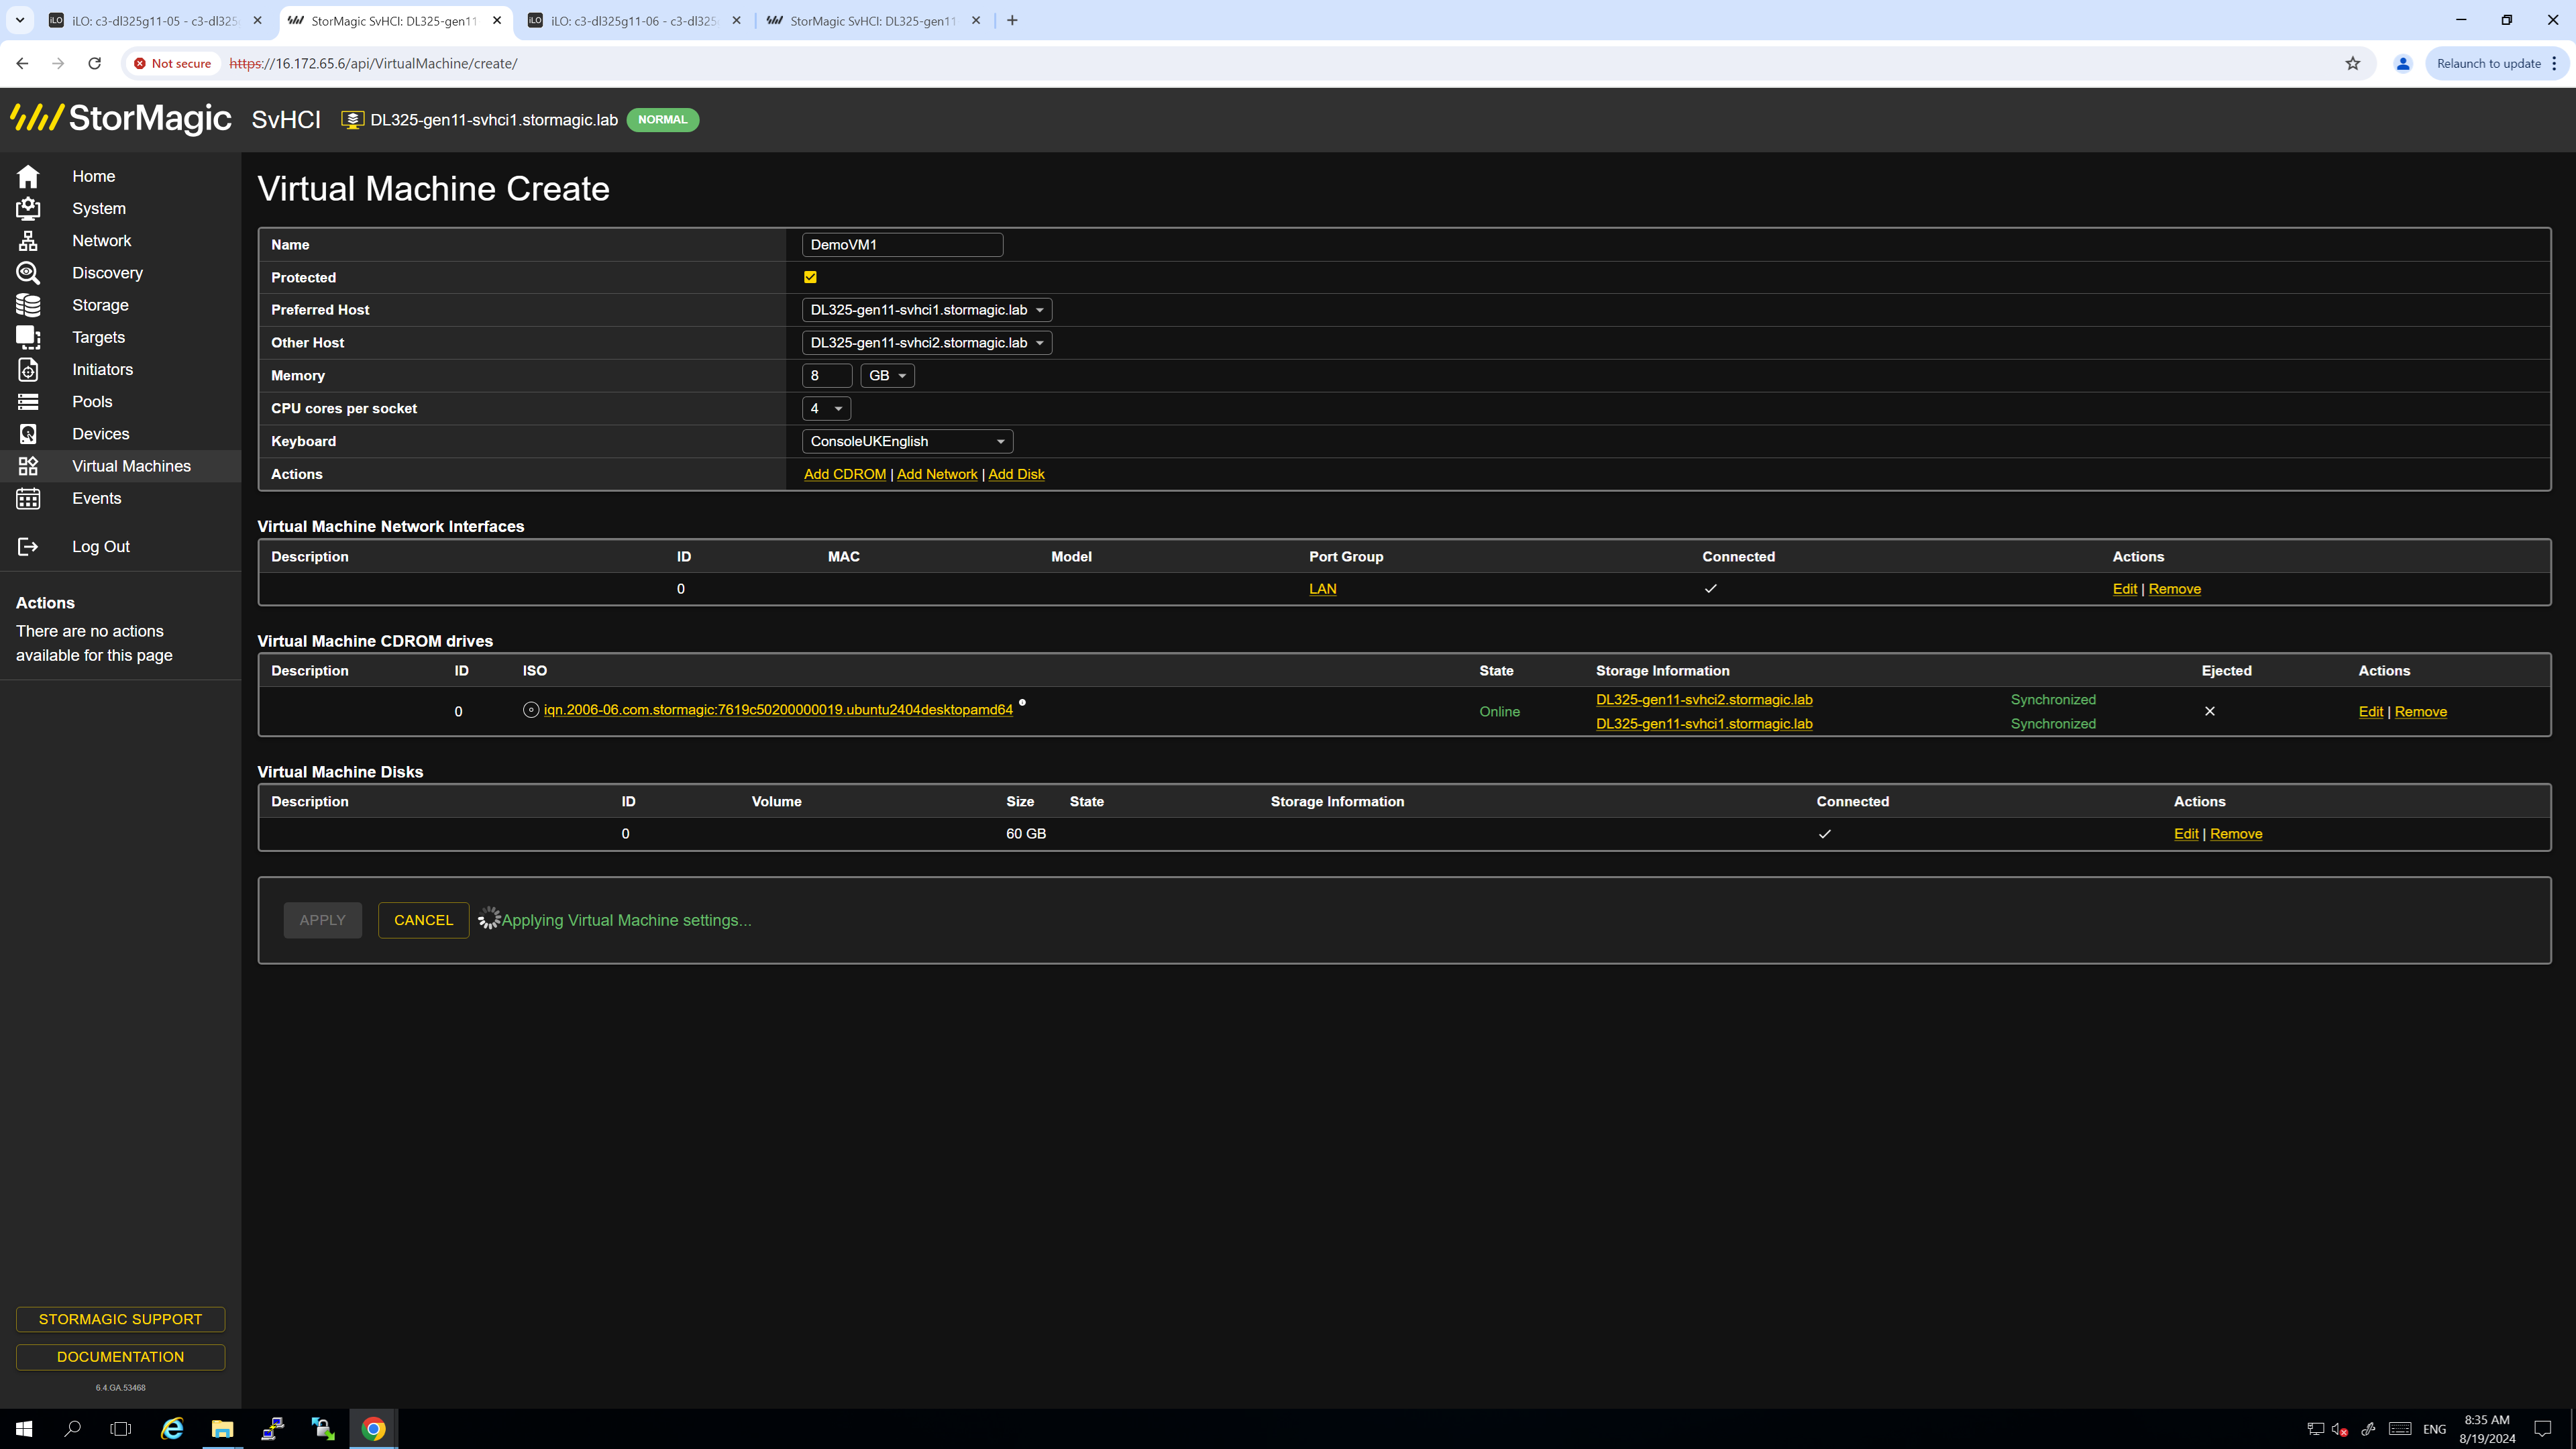Click the host server icon beside DL325-gen11-svhci1
2576x1449 pixels.
click(x=352, y=120)
